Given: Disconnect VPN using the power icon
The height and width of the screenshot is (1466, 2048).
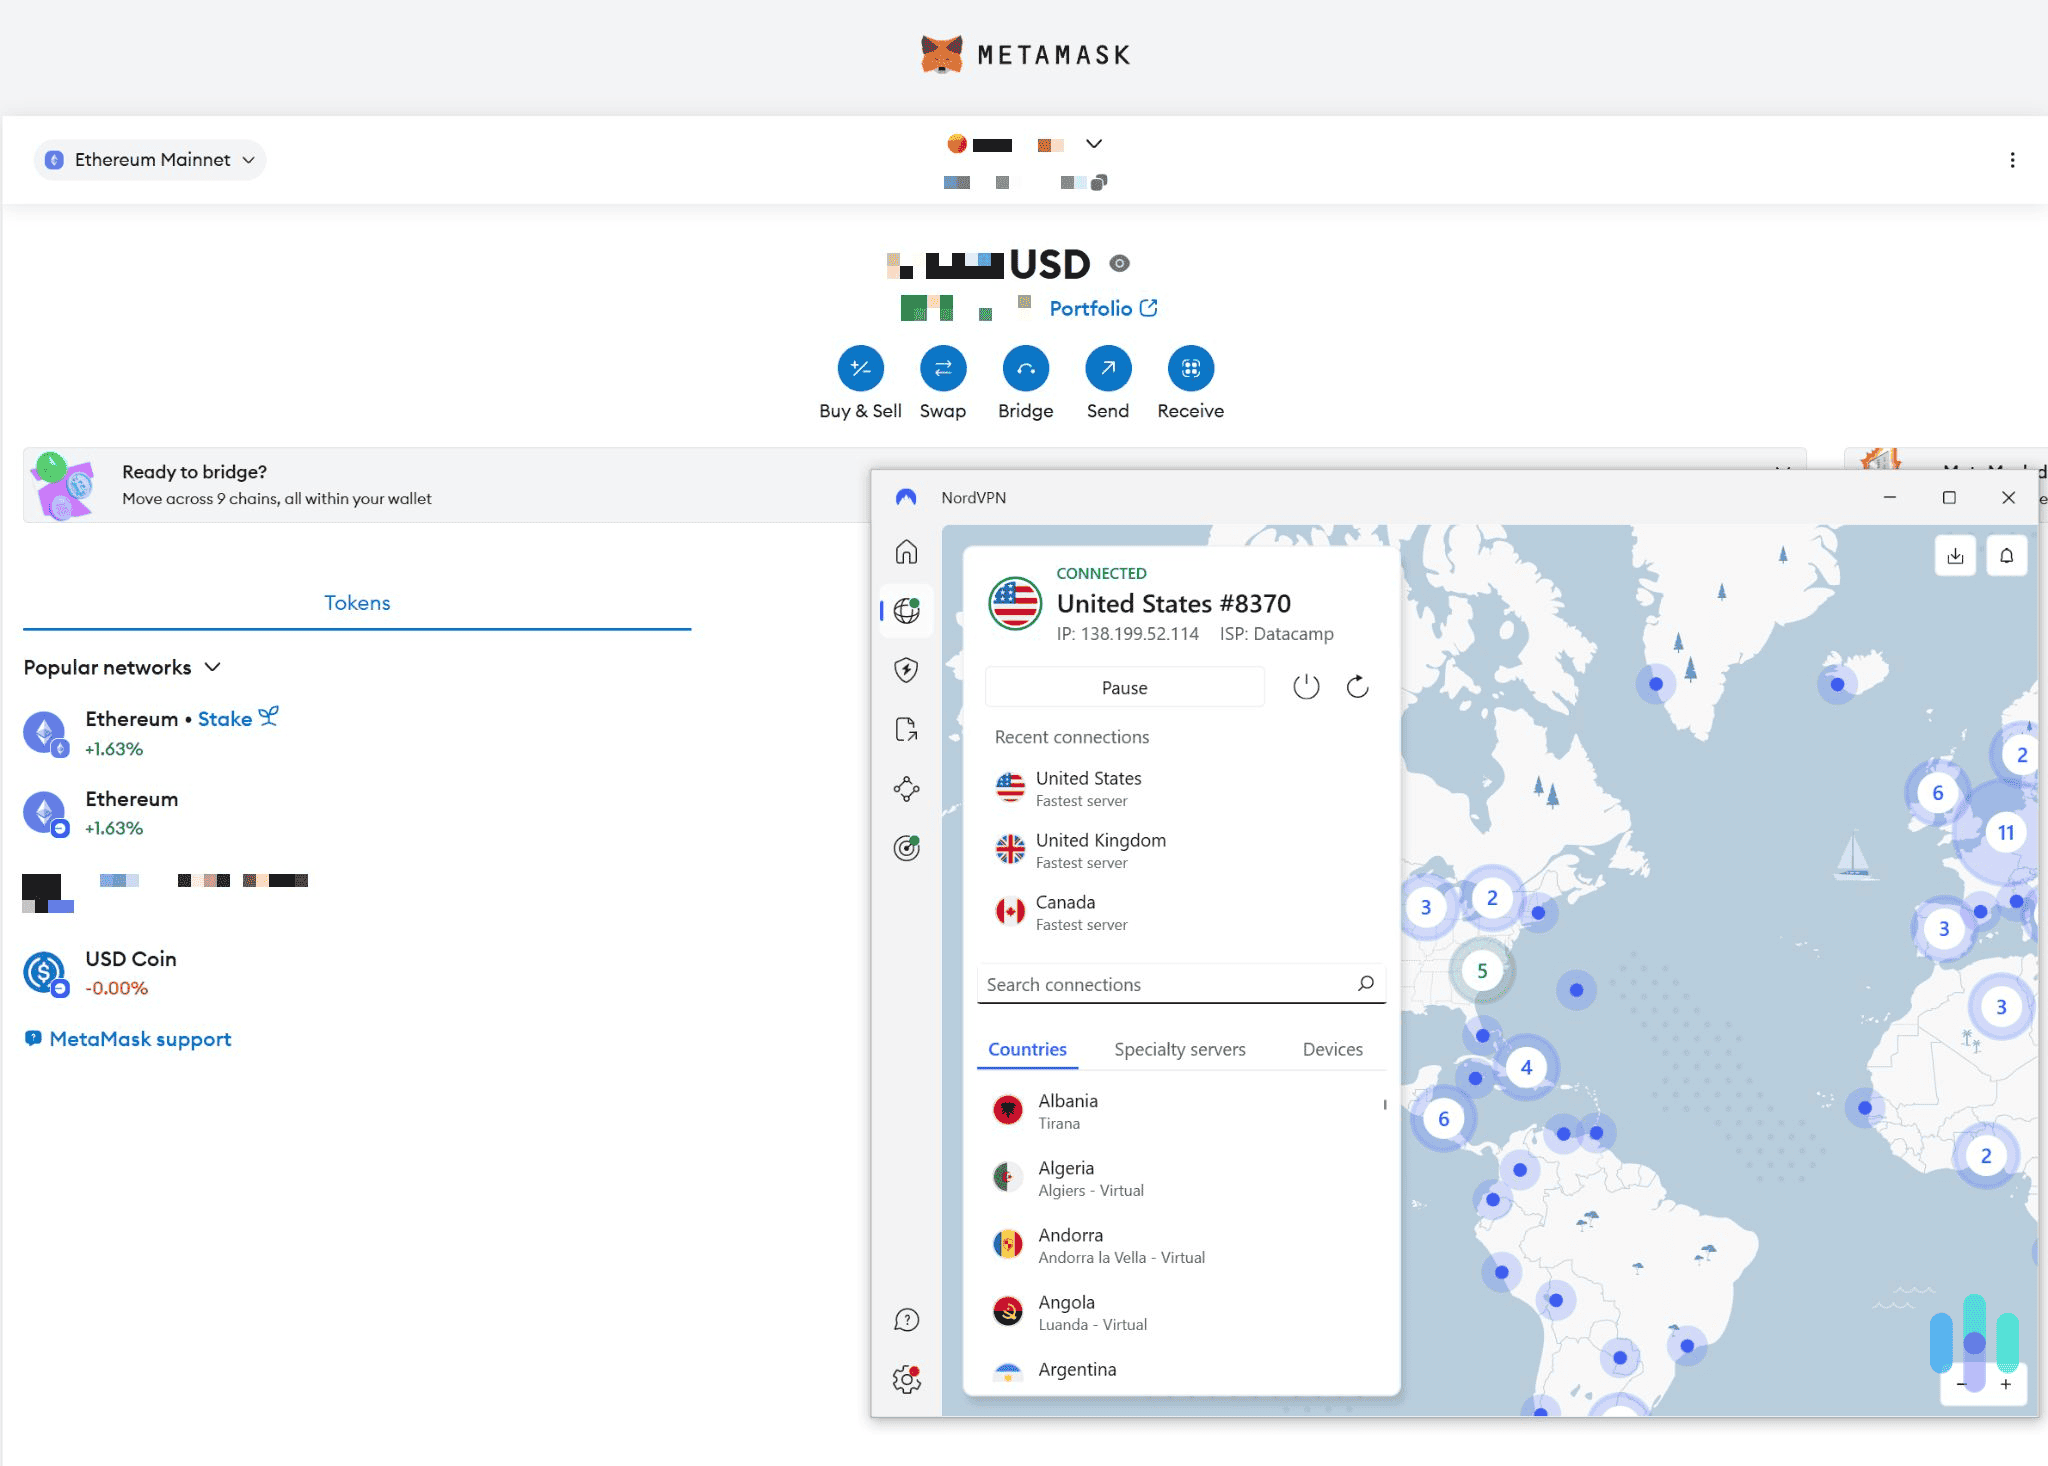Looking at the screenshot, I should pos(1307,686).
